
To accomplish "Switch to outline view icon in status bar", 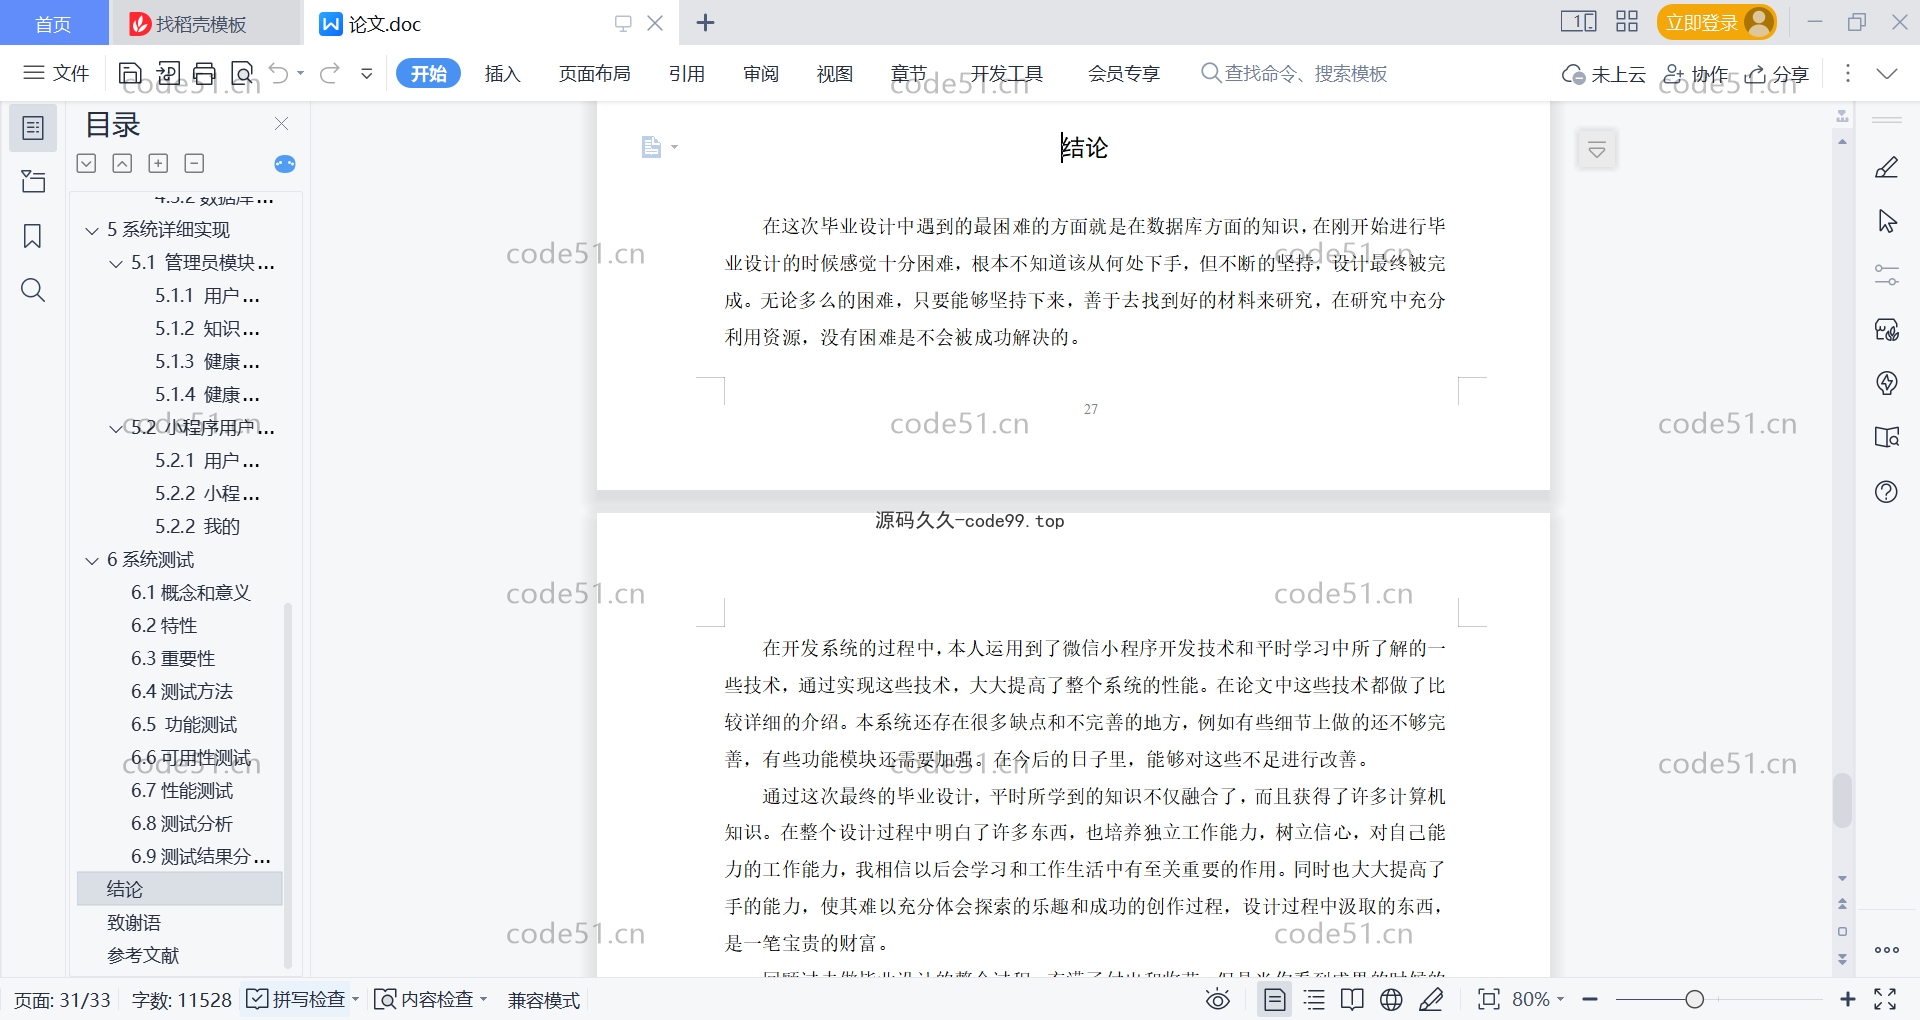I will [x=1314, y=999].
